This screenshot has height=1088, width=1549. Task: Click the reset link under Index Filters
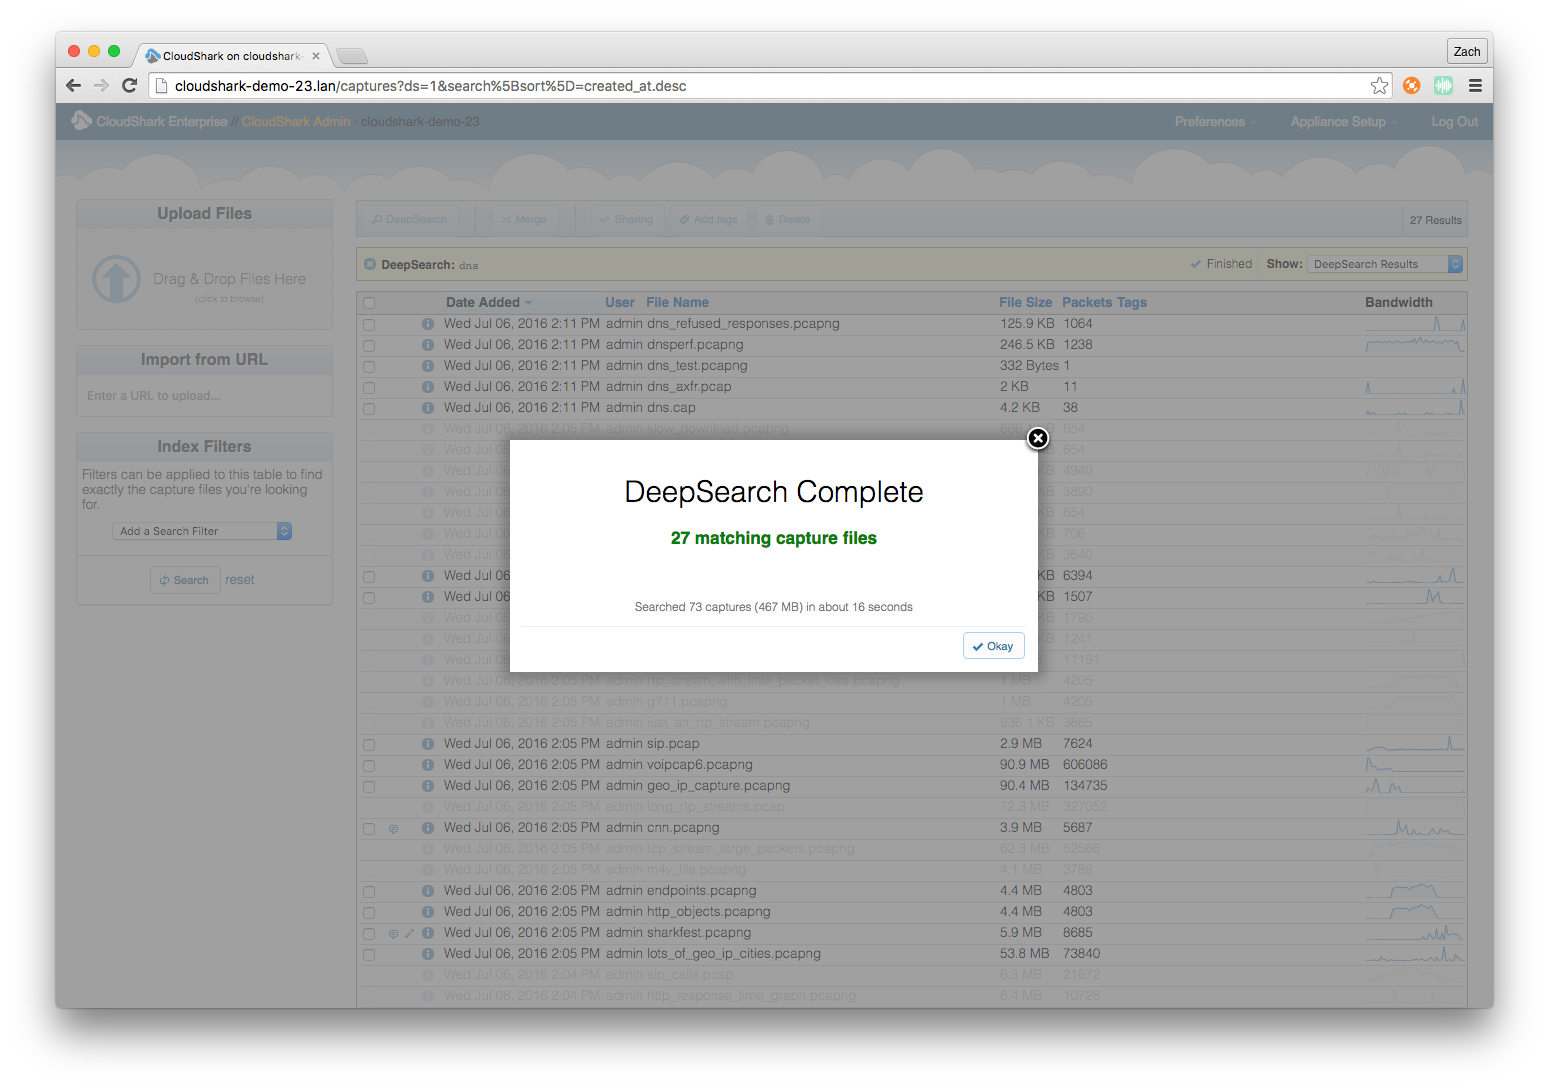(240, 580)
